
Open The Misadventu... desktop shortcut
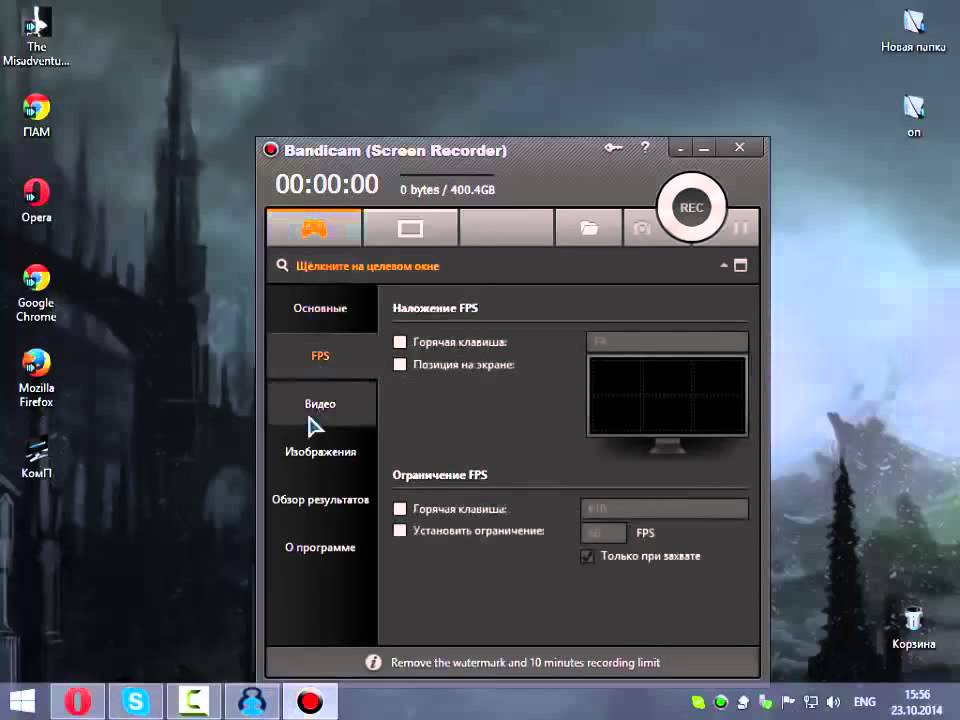coord(36,36)
